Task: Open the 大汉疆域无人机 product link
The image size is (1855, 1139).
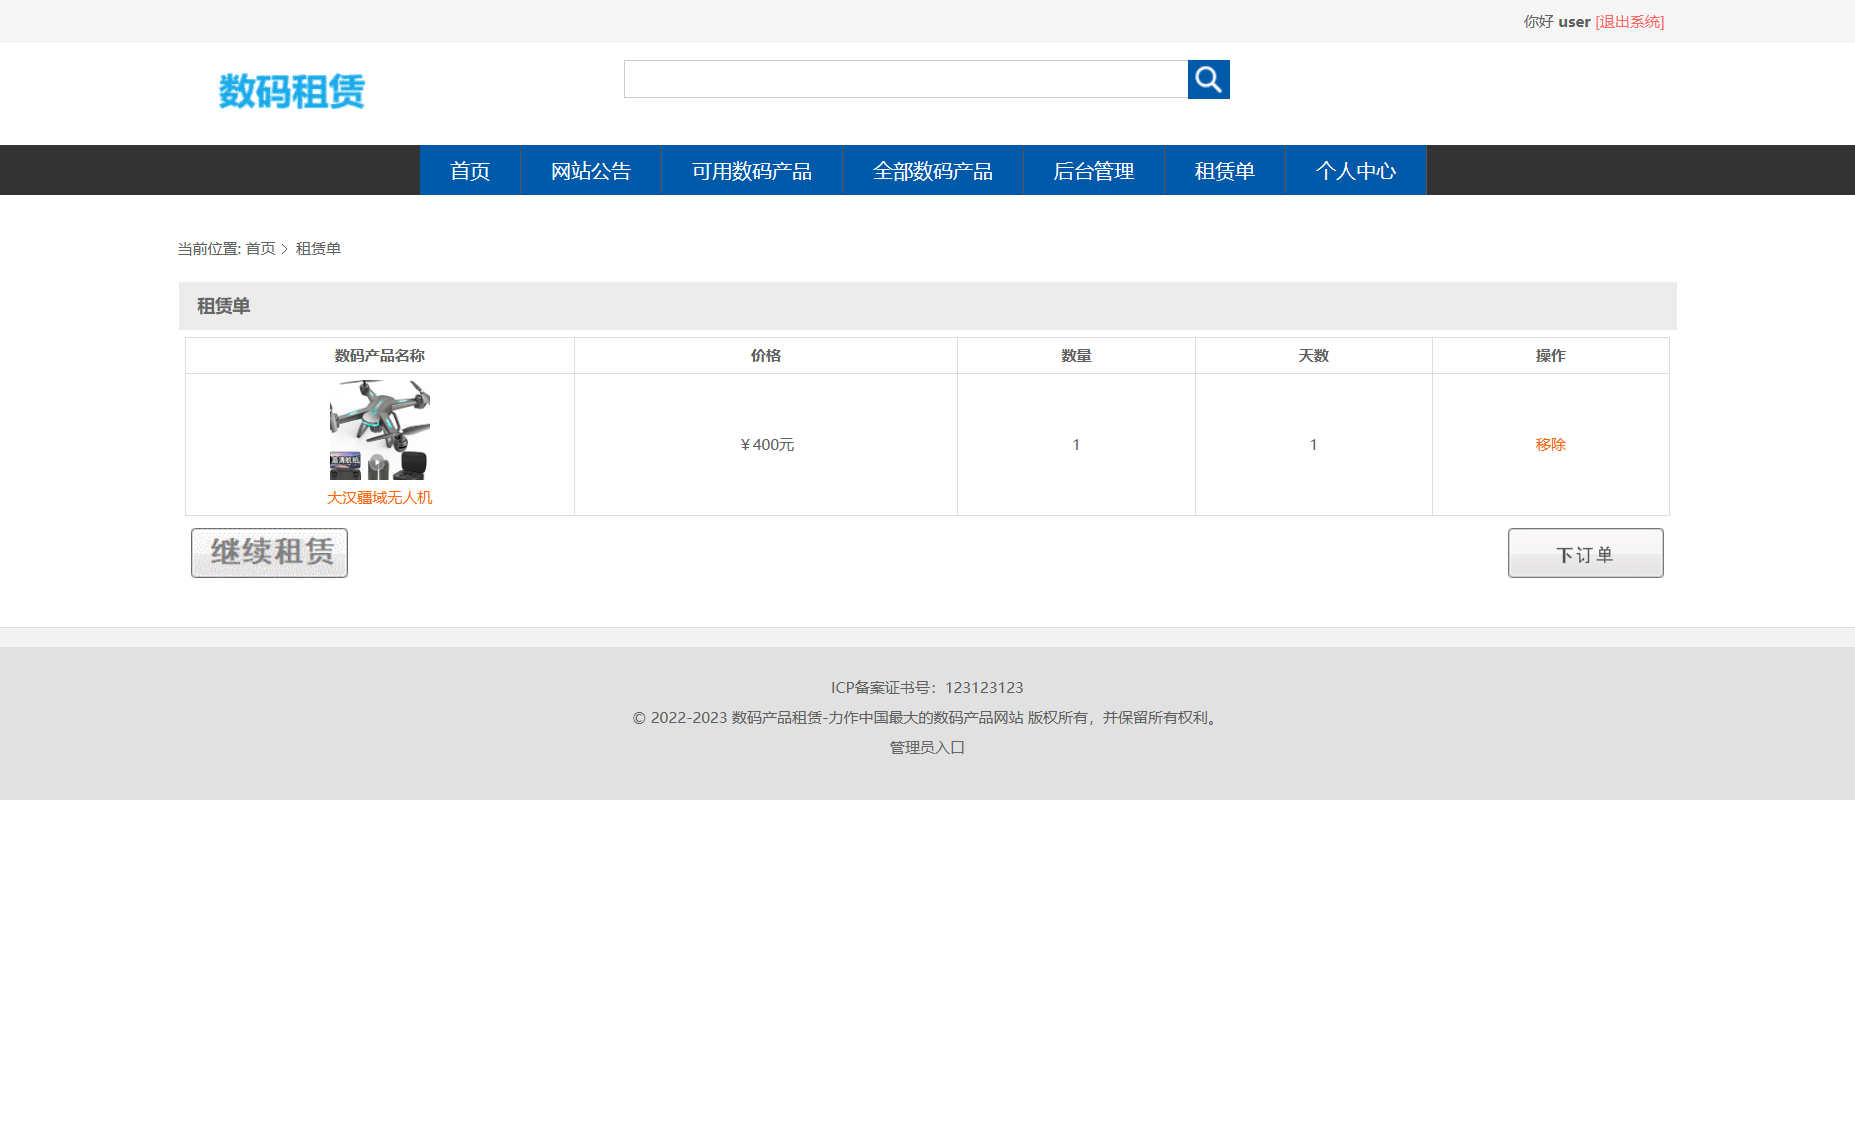Action: coord(380,497)
